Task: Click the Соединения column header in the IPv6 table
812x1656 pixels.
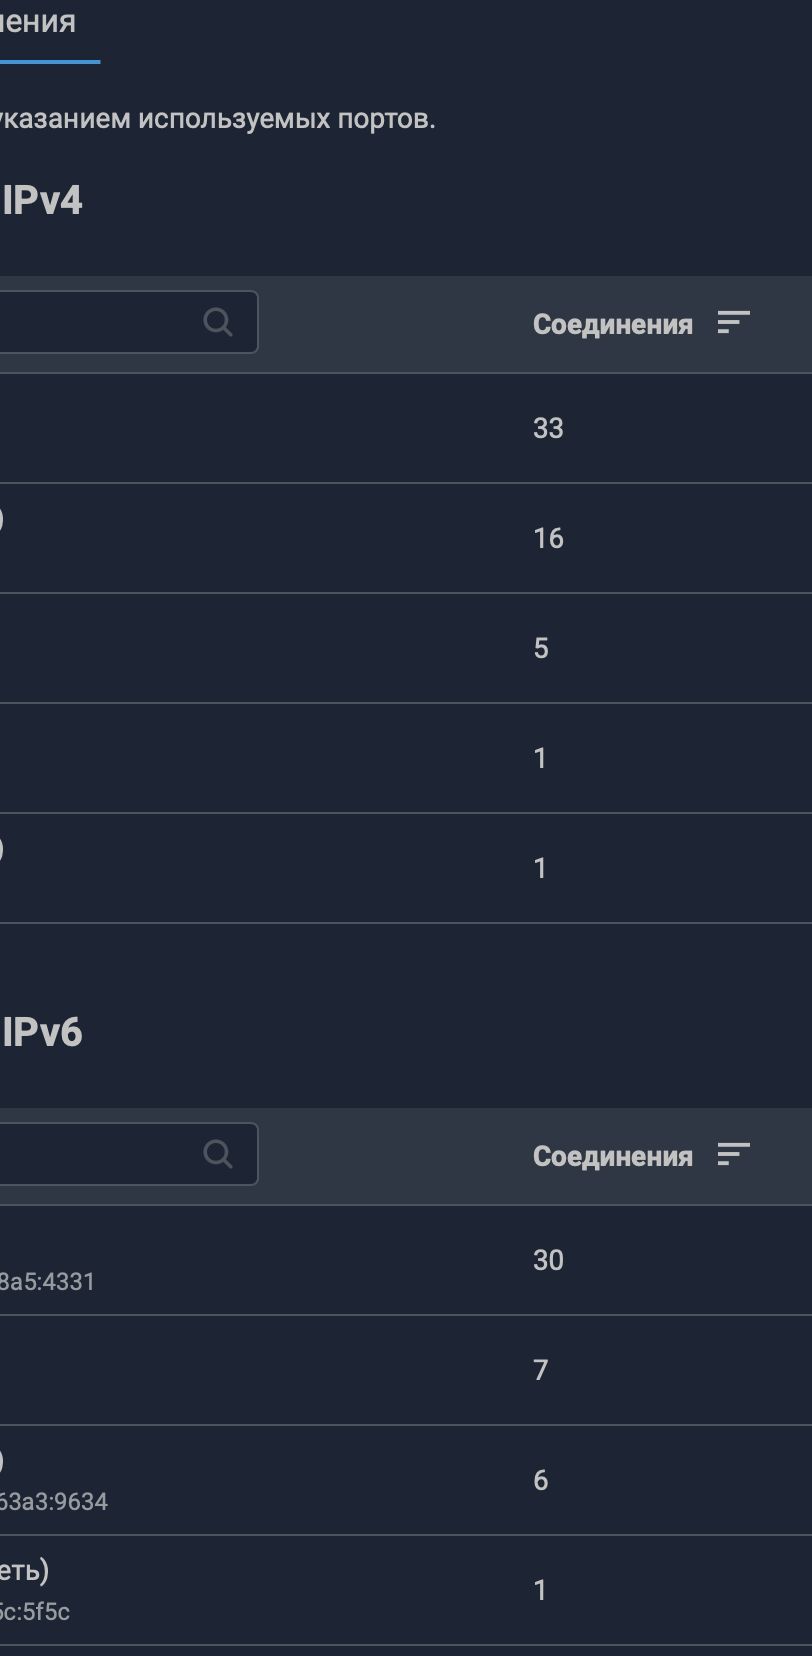Action: 612,1156
